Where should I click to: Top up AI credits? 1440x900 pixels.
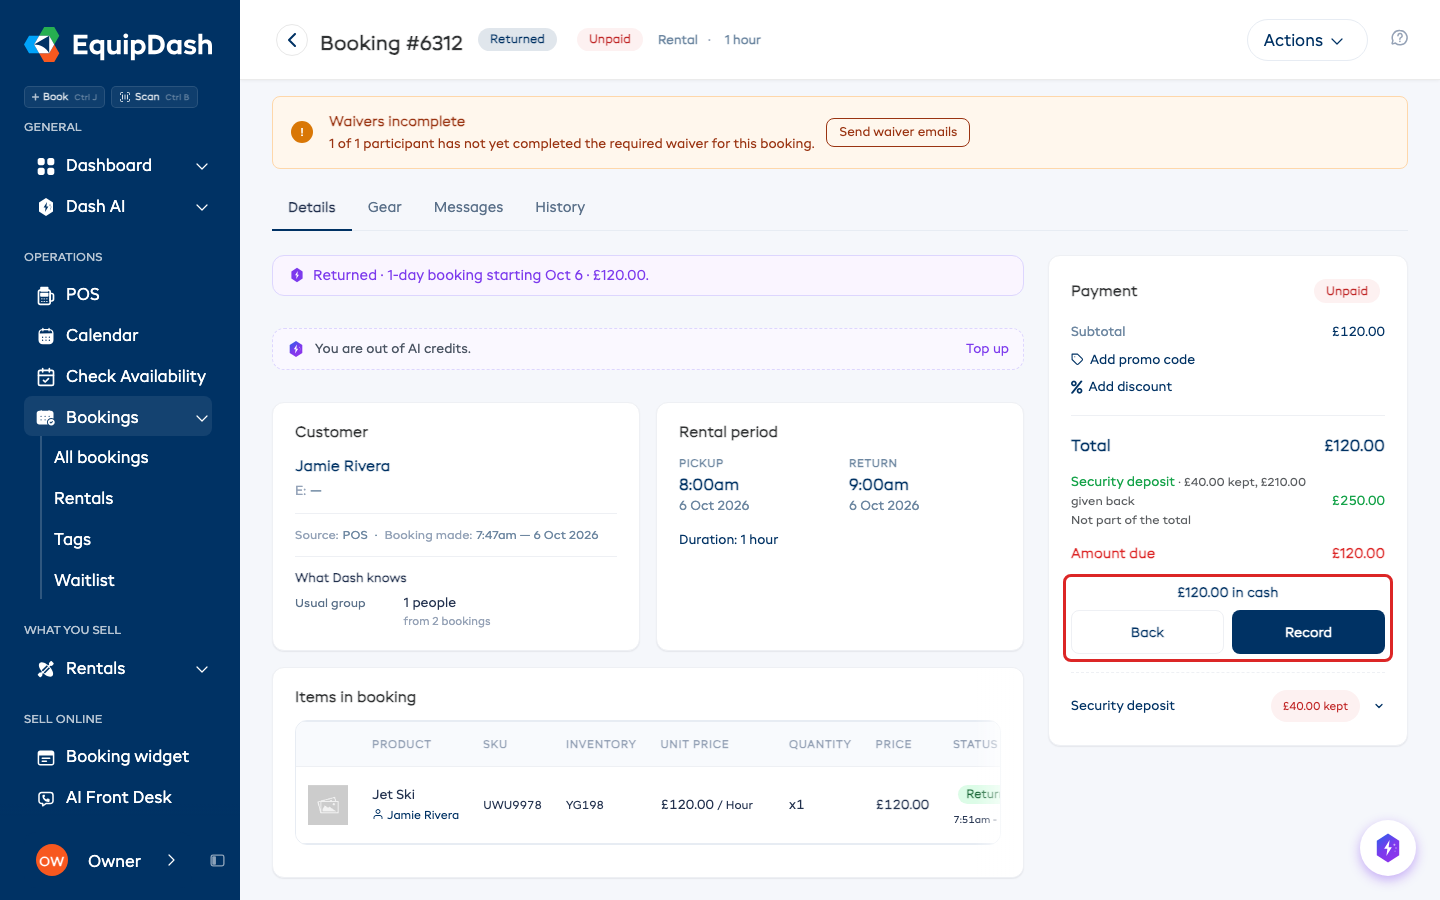[987, 349]
